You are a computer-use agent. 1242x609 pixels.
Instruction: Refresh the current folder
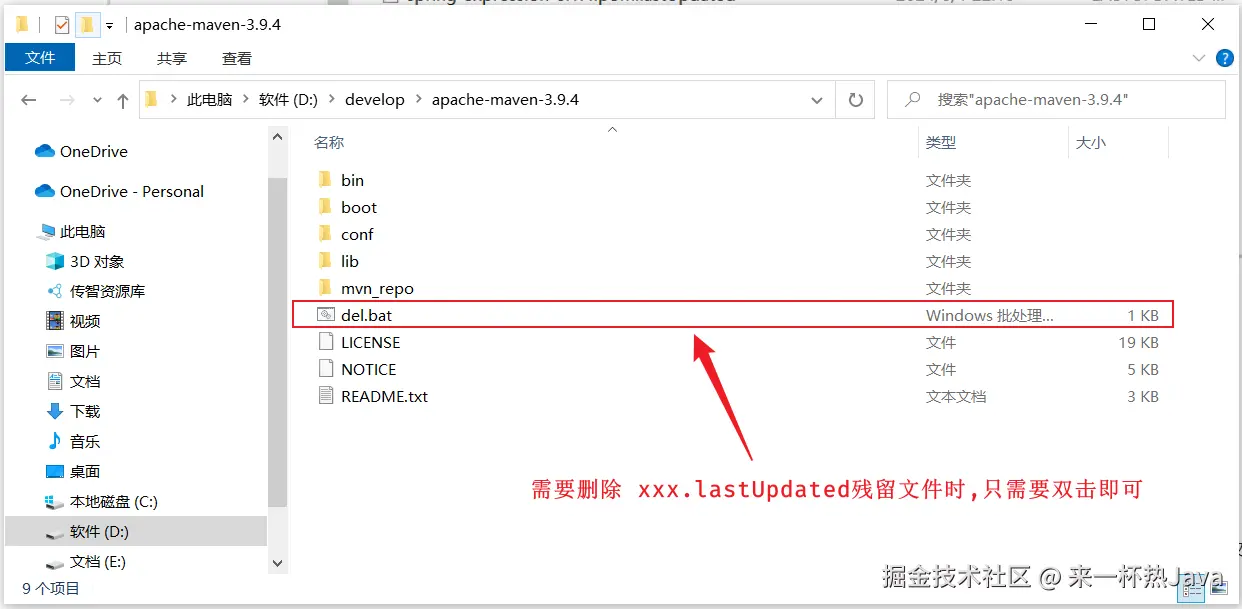(x=855, y=100)
